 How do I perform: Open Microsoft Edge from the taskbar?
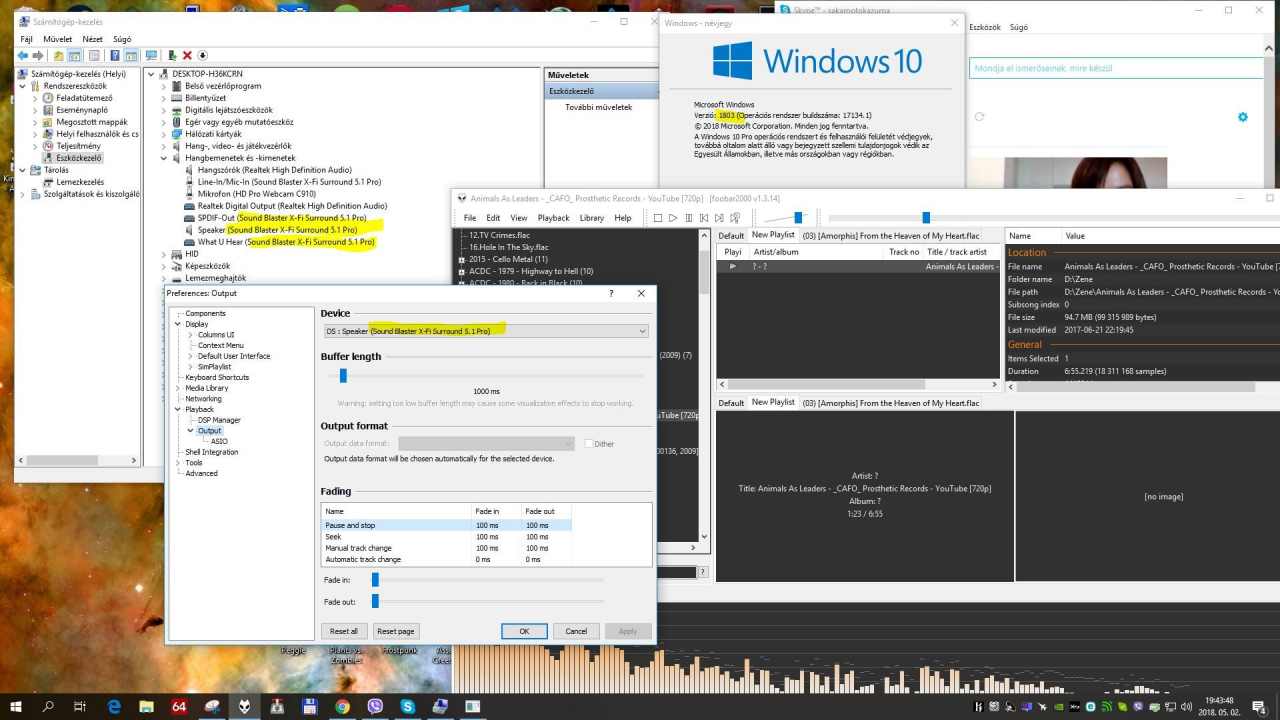coord(114,706)
